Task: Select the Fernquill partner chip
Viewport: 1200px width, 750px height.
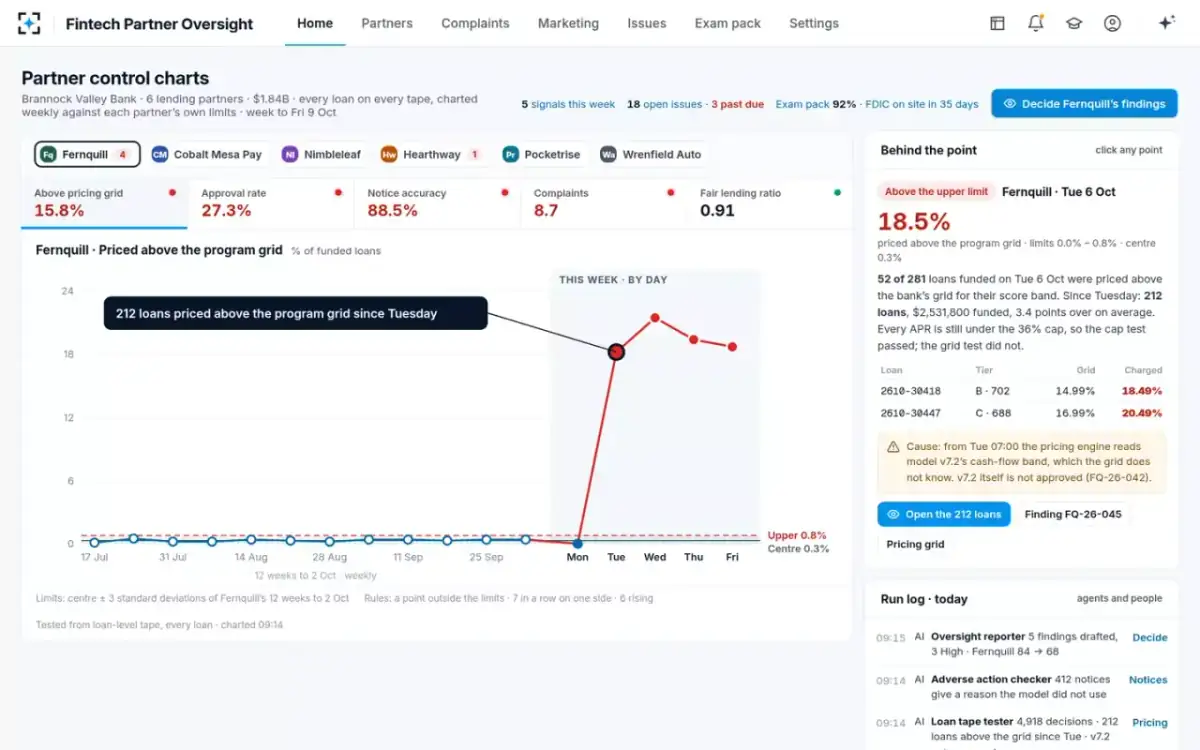Action: [87, 154]
